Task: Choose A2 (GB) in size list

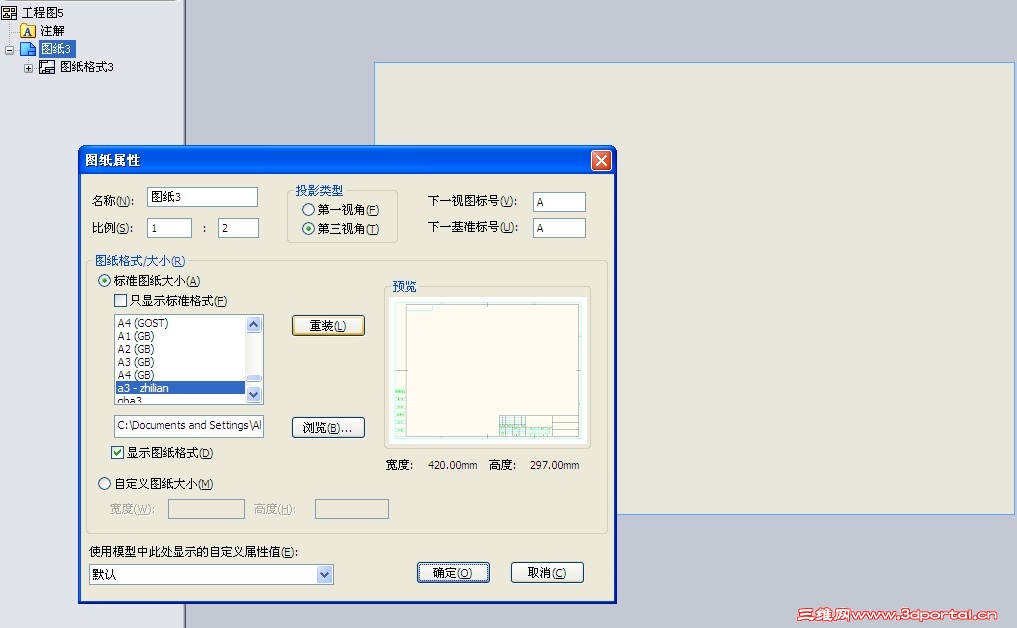Action: [180, 349]
